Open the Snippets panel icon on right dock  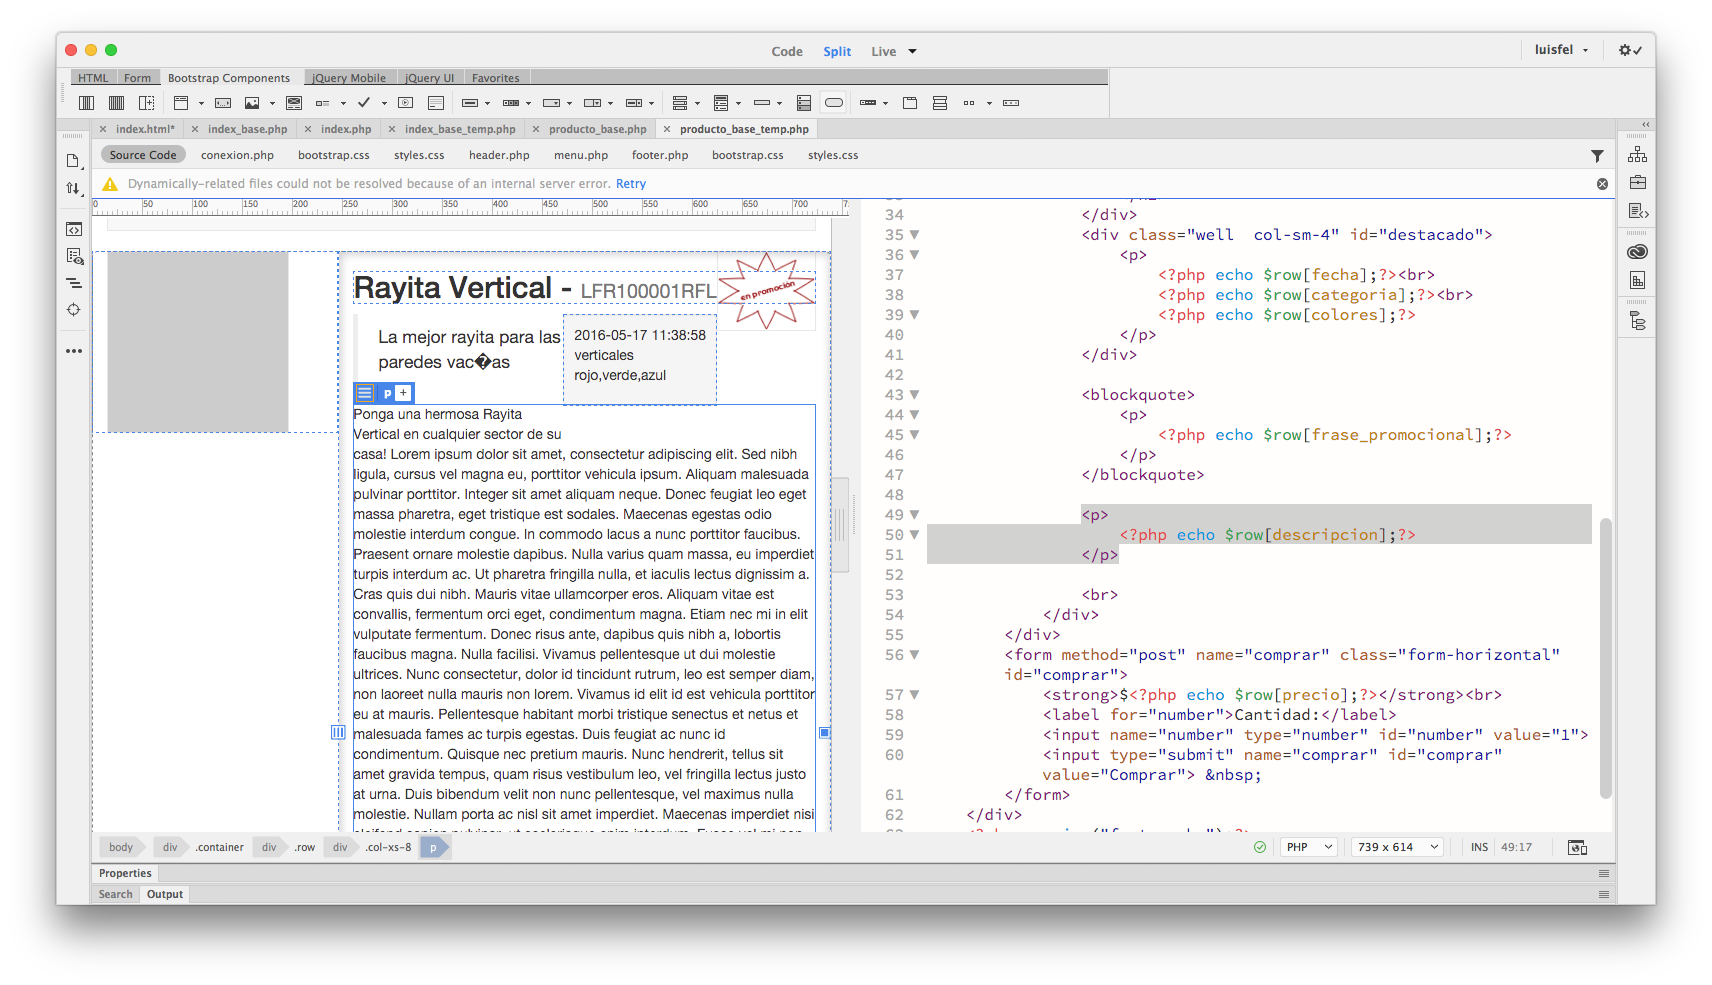click(x=1637, y=211)
